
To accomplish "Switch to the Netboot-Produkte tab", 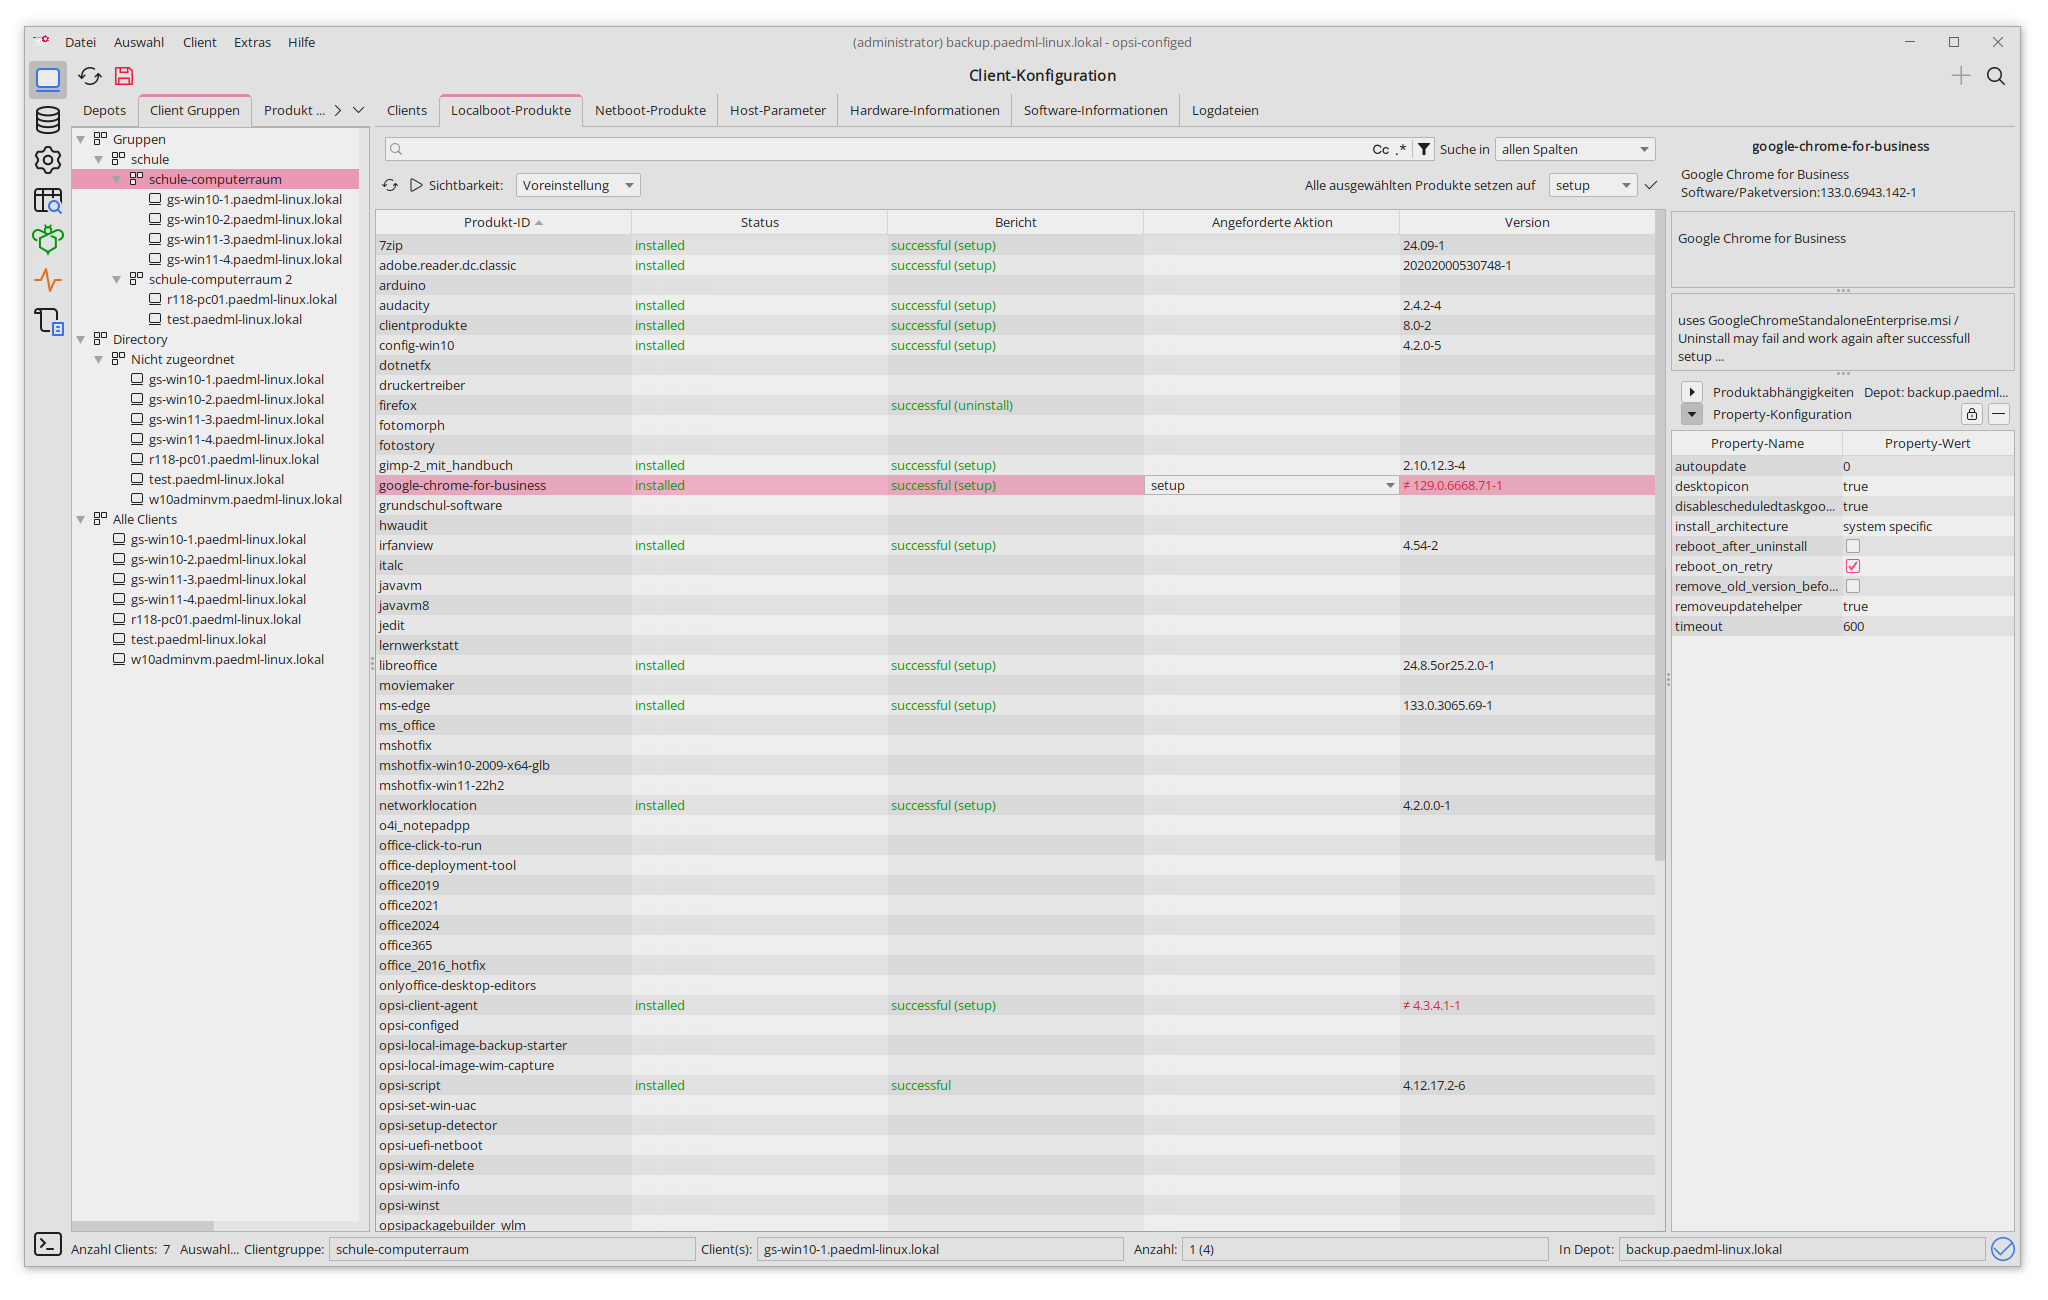I will tap(649, 110).
